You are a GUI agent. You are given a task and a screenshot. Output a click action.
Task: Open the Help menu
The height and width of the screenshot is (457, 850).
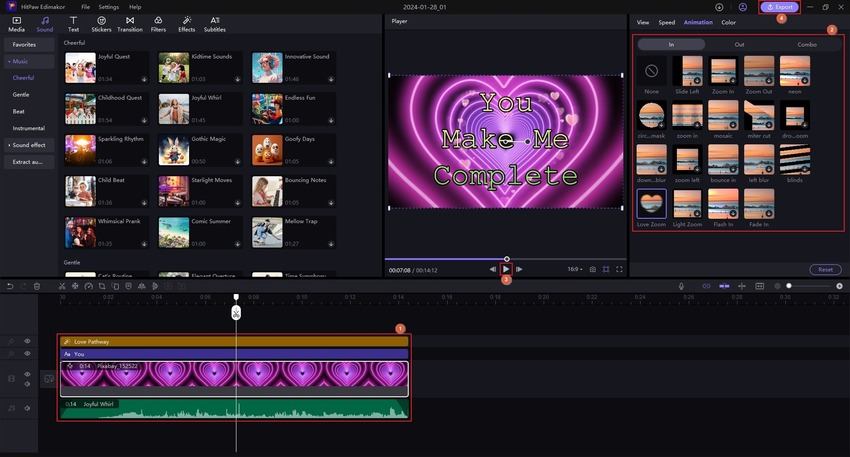click(x=135, y=7)
